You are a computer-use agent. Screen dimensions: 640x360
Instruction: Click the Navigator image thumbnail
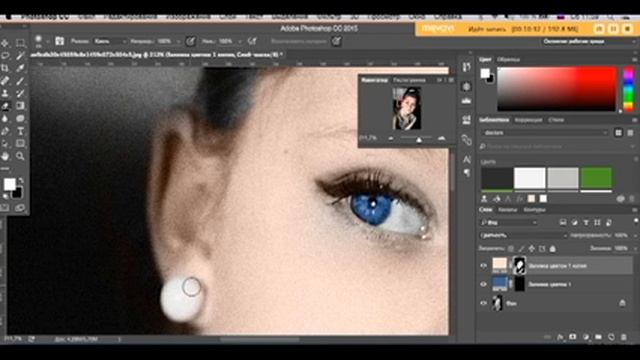point(406,108)
